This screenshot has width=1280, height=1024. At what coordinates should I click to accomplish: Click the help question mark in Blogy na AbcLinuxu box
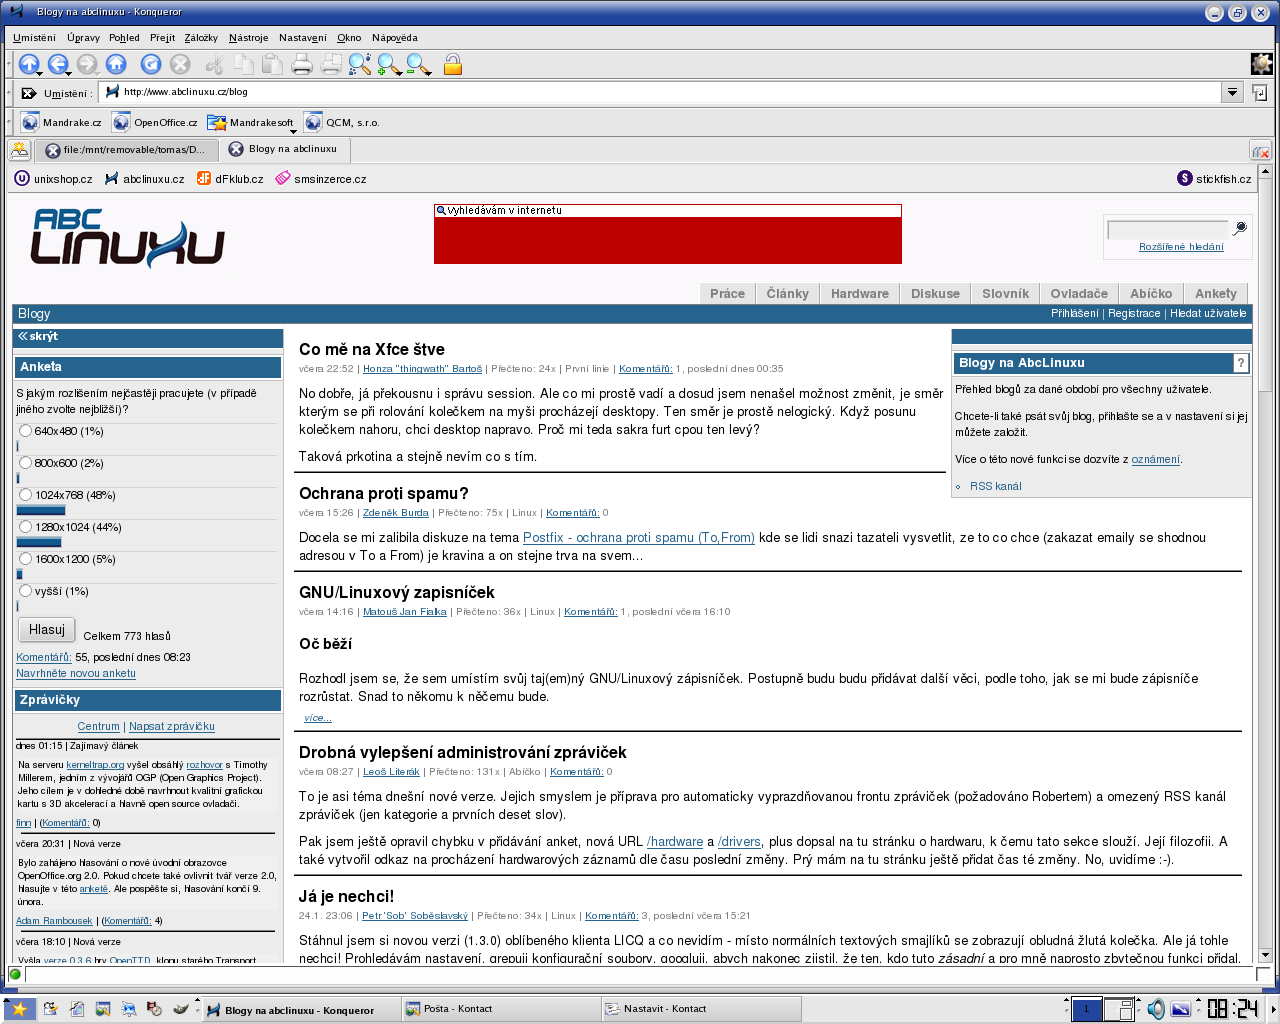1241,363
